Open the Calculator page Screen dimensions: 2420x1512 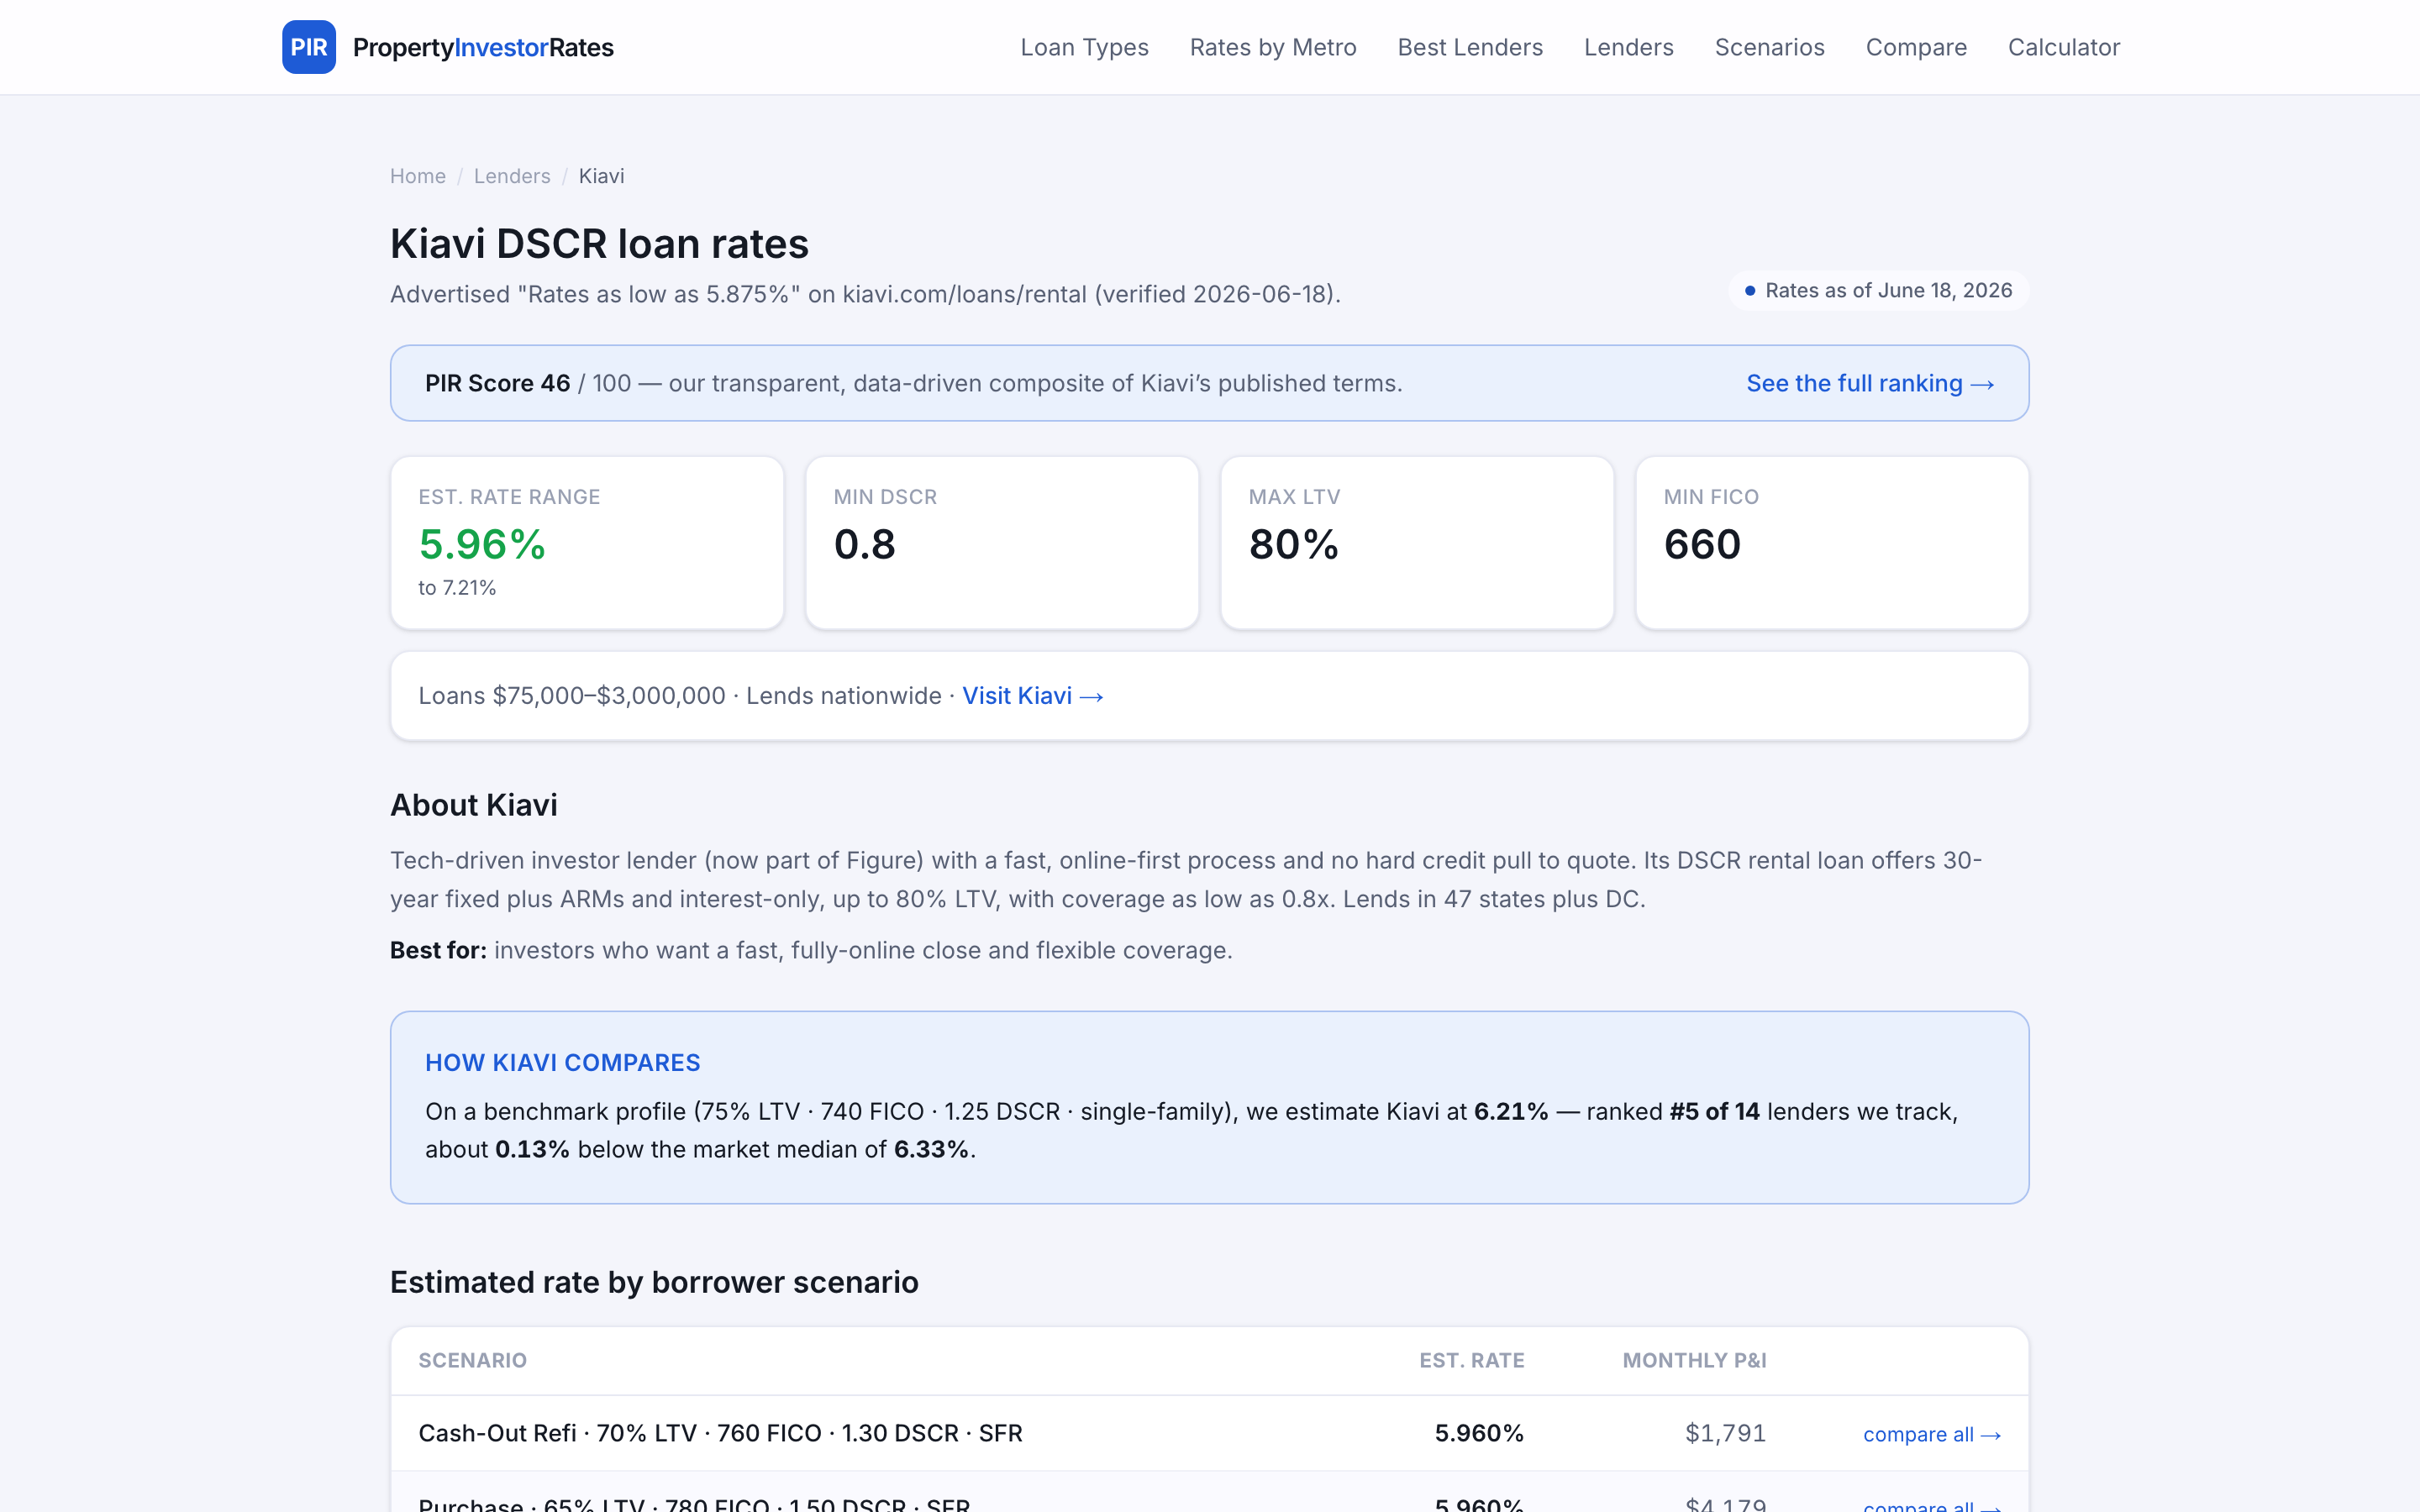pyautogui.click(x=2064, y=47)
